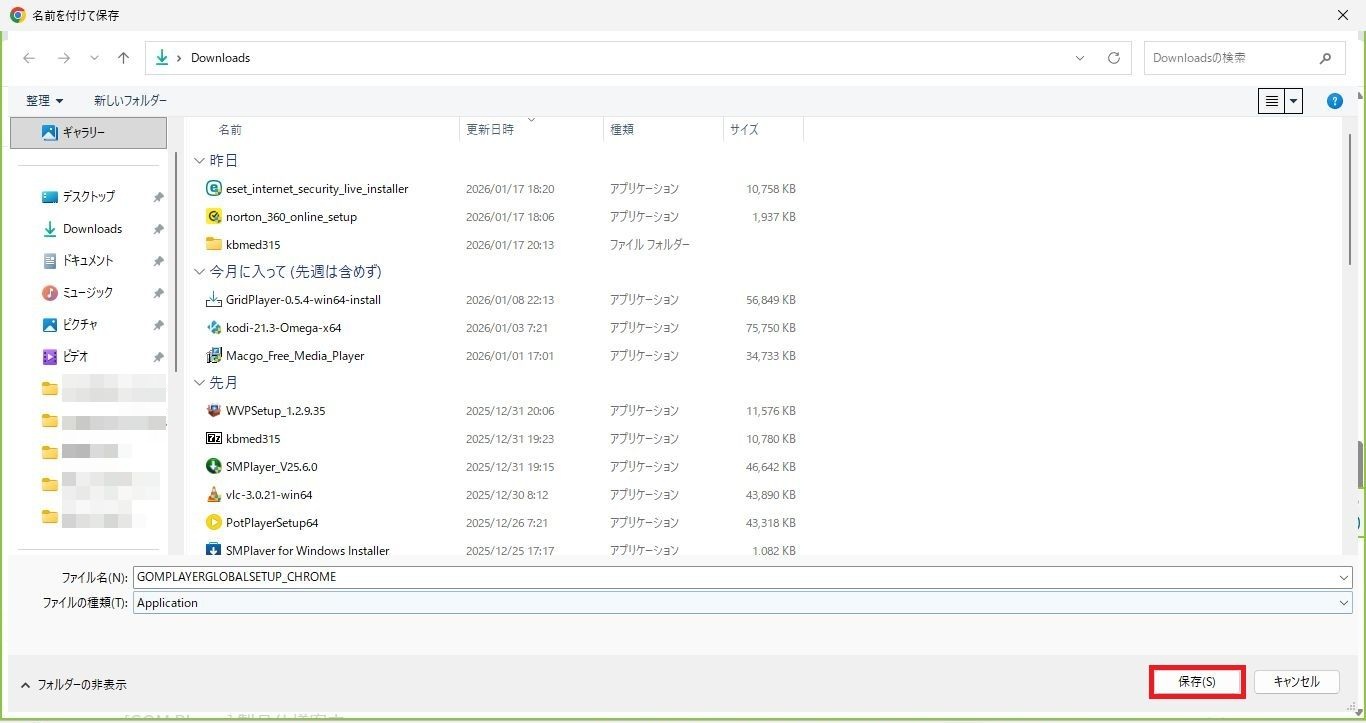Open the 整理 menu
The height and width of the screenshot is (723, 1366).
click(x=44, y=101)
